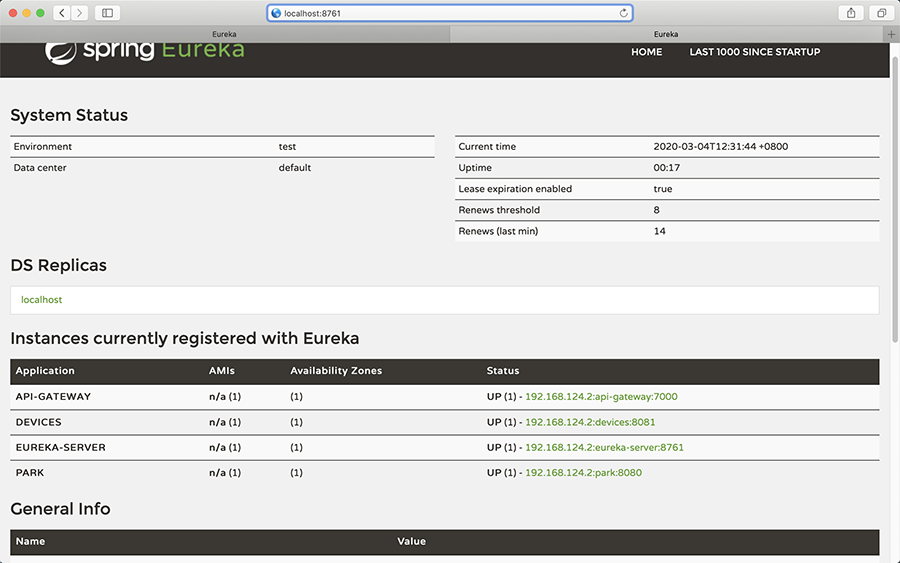The image size is (900, 563).
Task: Add a new tab with plus icon
Action: 891,34
